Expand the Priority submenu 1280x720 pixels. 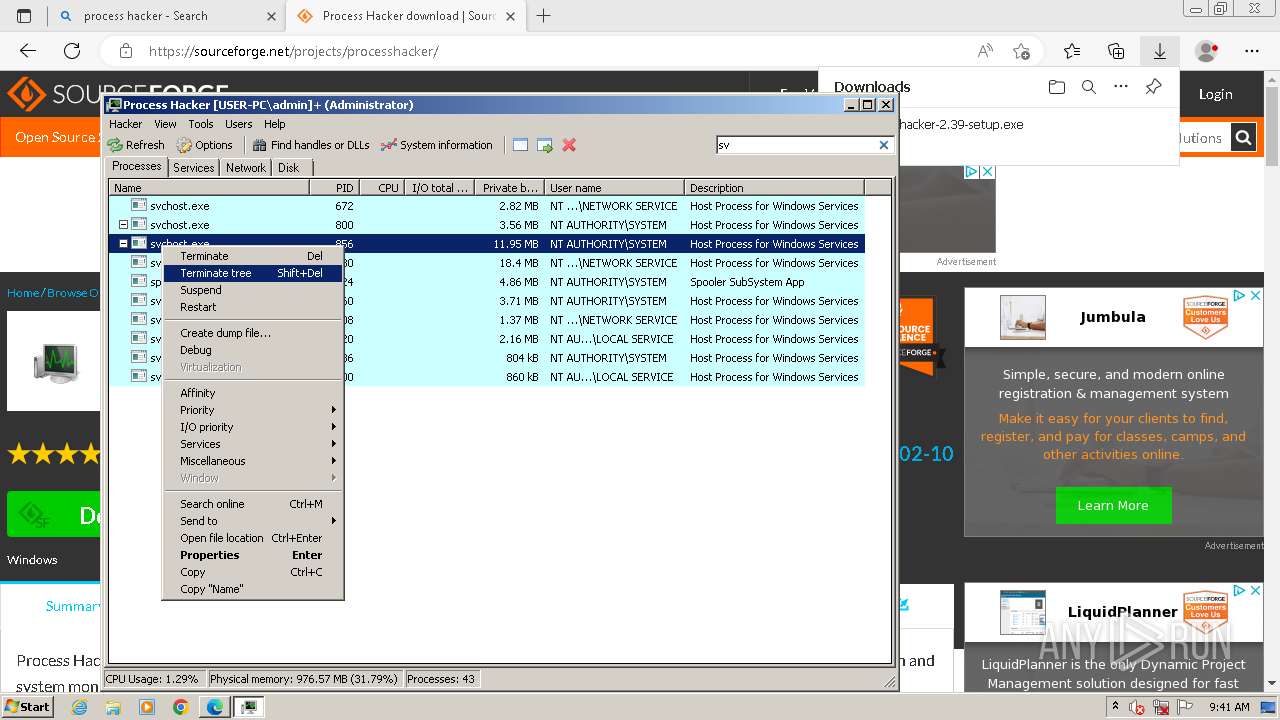(253, 410)
